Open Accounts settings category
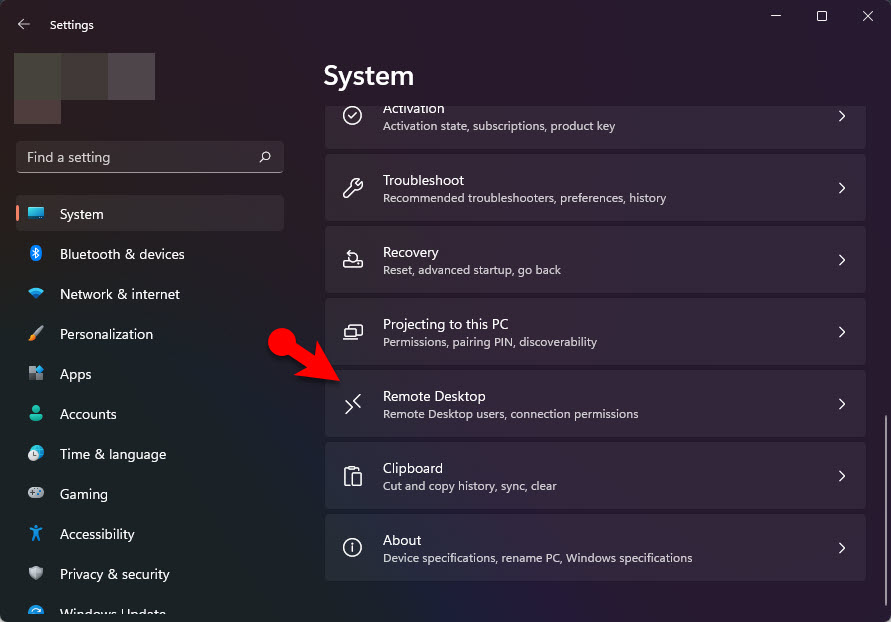Screen dimensions: 891x622 coord(150,414)
